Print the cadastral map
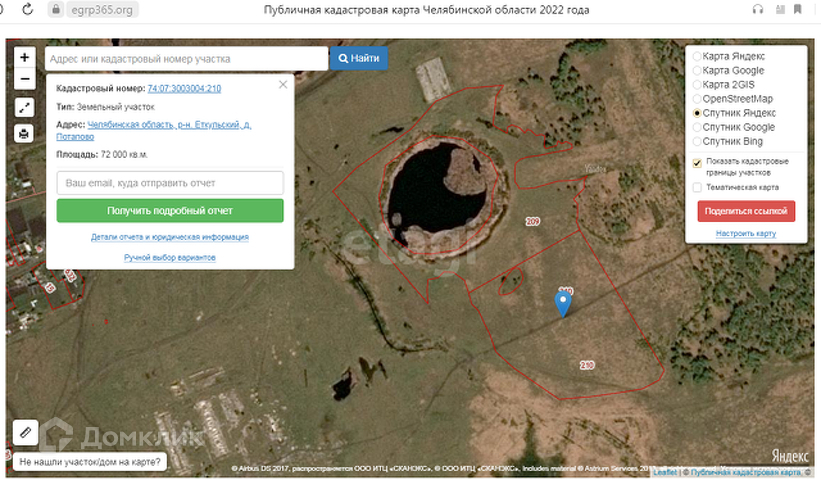The width and height of the screenshot is (821, 480). (x=25, y=133)
